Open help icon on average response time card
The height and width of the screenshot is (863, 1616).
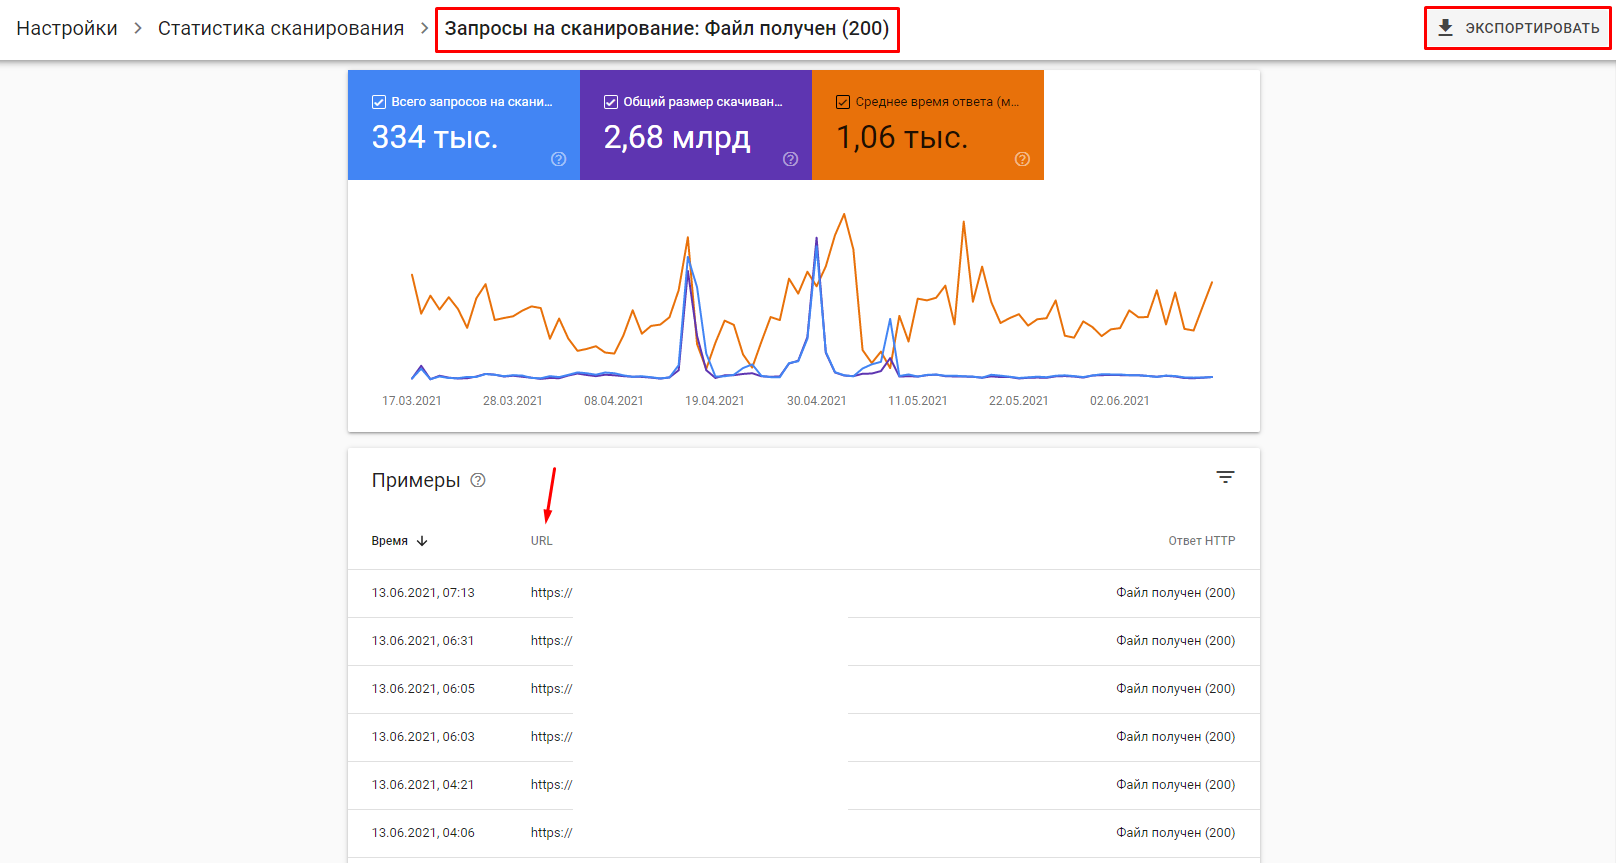[x=1022, y=159]
